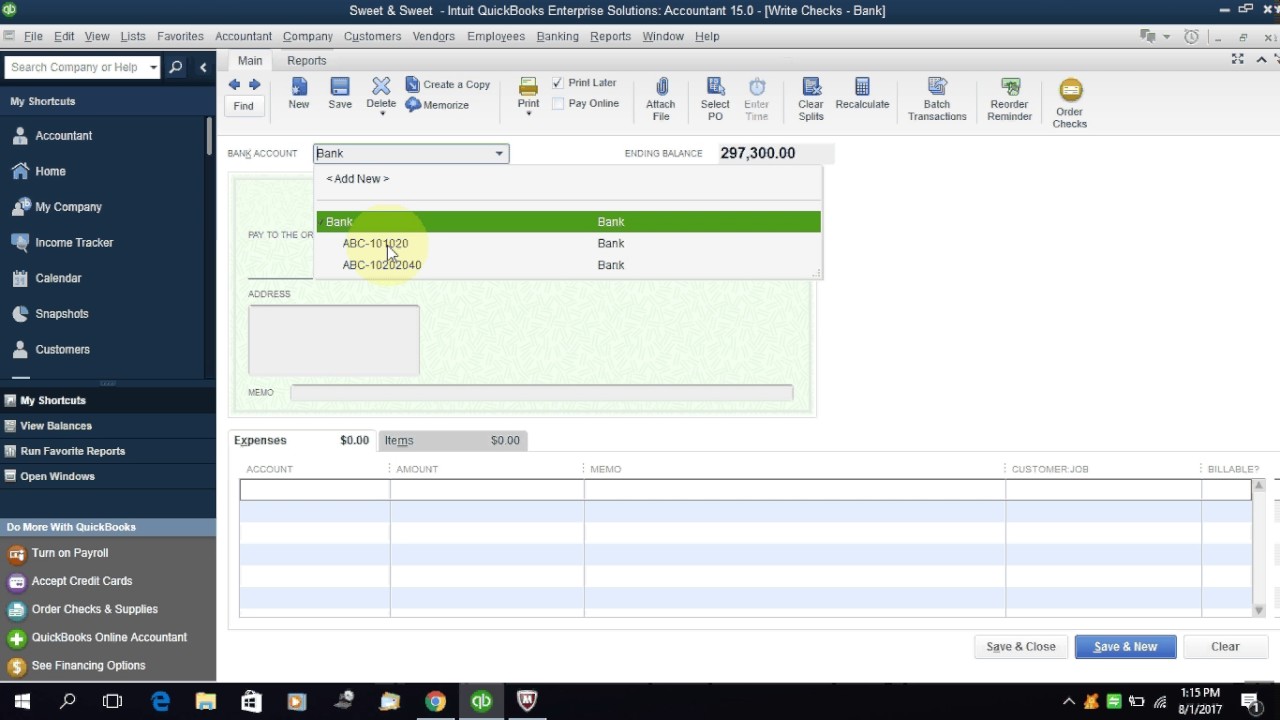This screenshot has width=1280, height=720.
Task: Click Create a Copy
Action: 448,84
